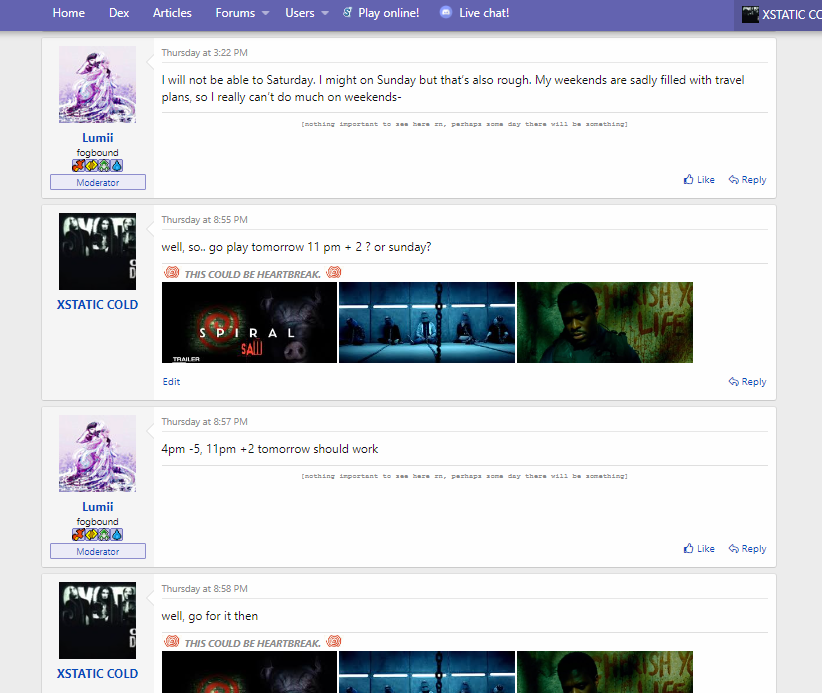Screen dimensions: 822x693
Task: Open the Thursday at 8:55 PM timestamp
Action: tap(204, 220)
